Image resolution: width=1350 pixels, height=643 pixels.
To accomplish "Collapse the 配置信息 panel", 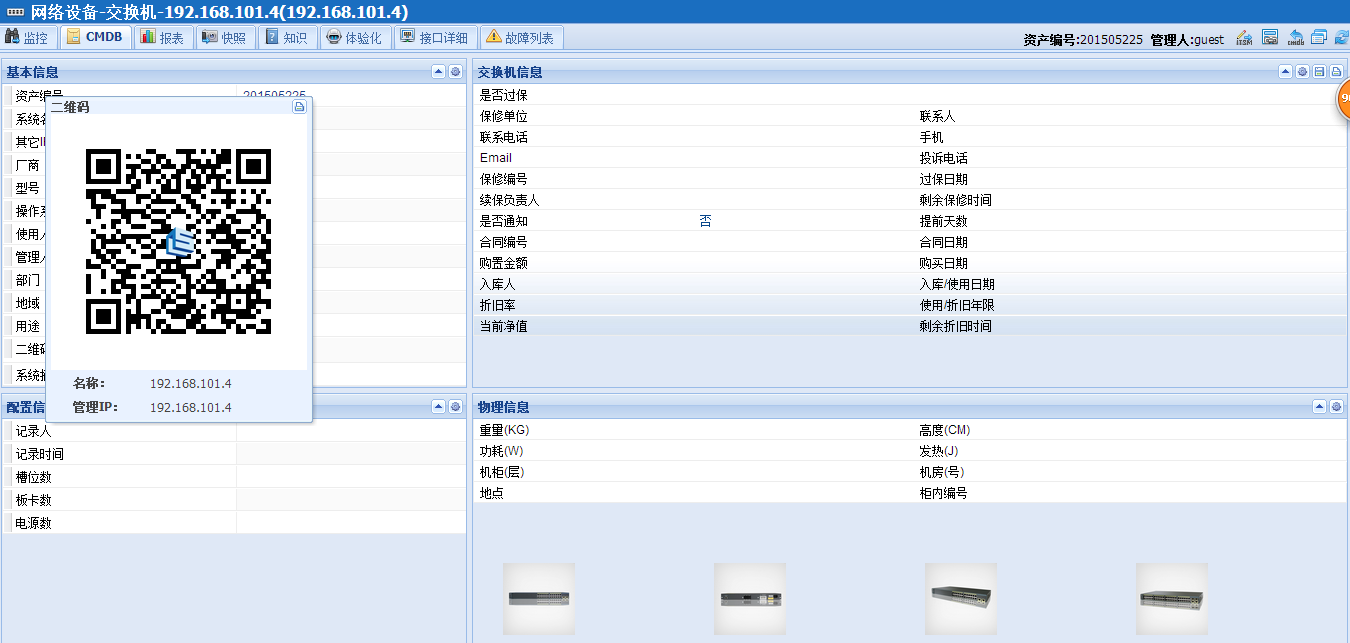I will click(438, 406).
